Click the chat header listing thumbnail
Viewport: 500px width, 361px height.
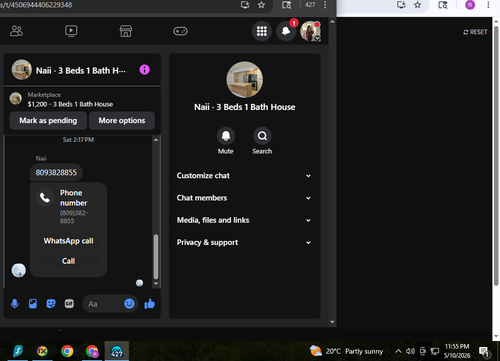(x=22, y=69)
